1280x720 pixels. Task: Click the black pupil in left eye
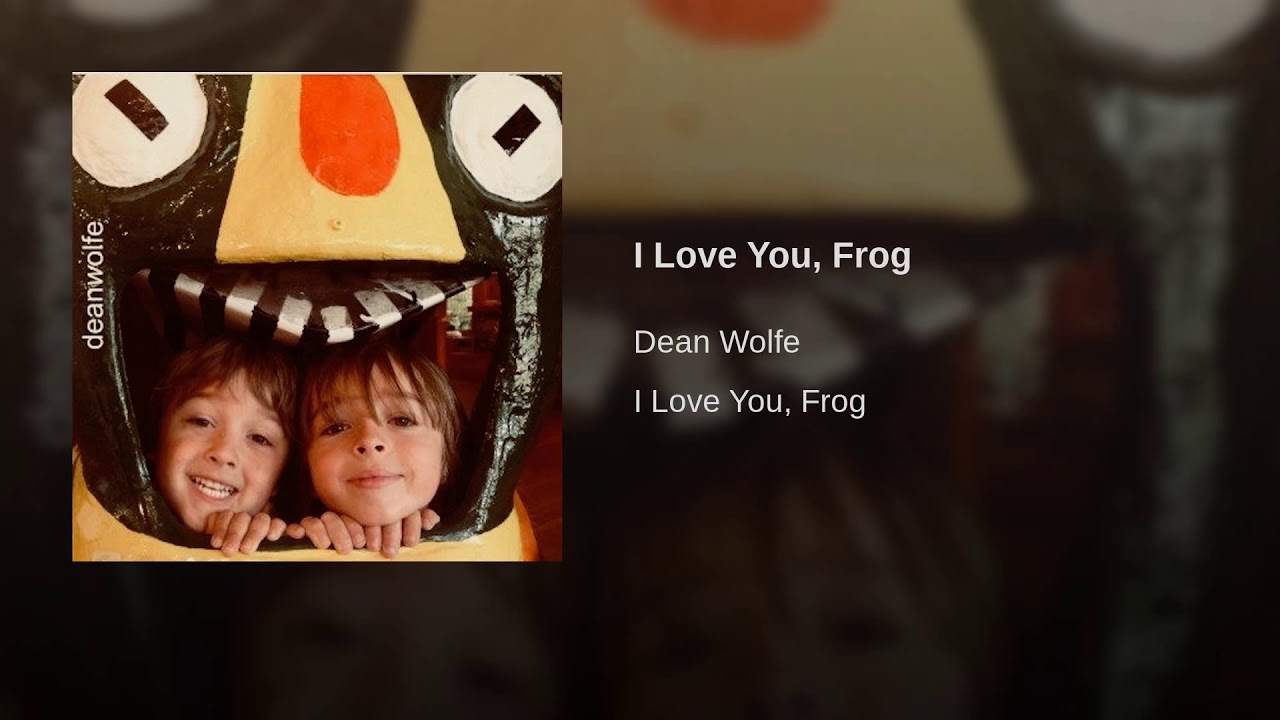(x=137, y=110)
